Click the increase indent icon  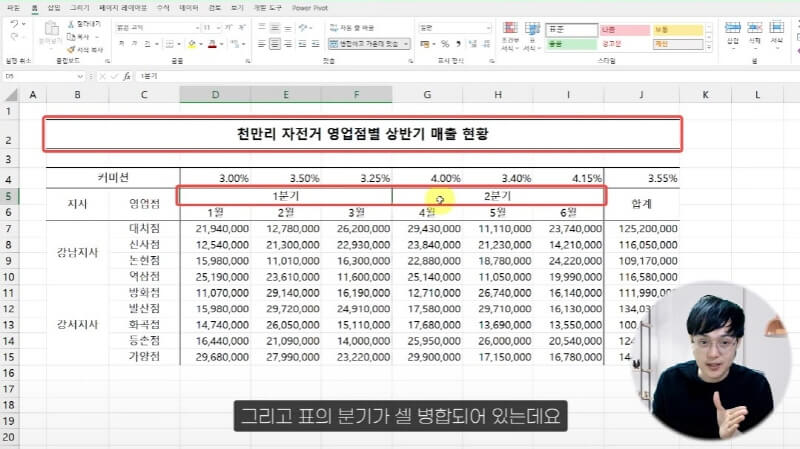pyautogui.click(x=316, y=44)
